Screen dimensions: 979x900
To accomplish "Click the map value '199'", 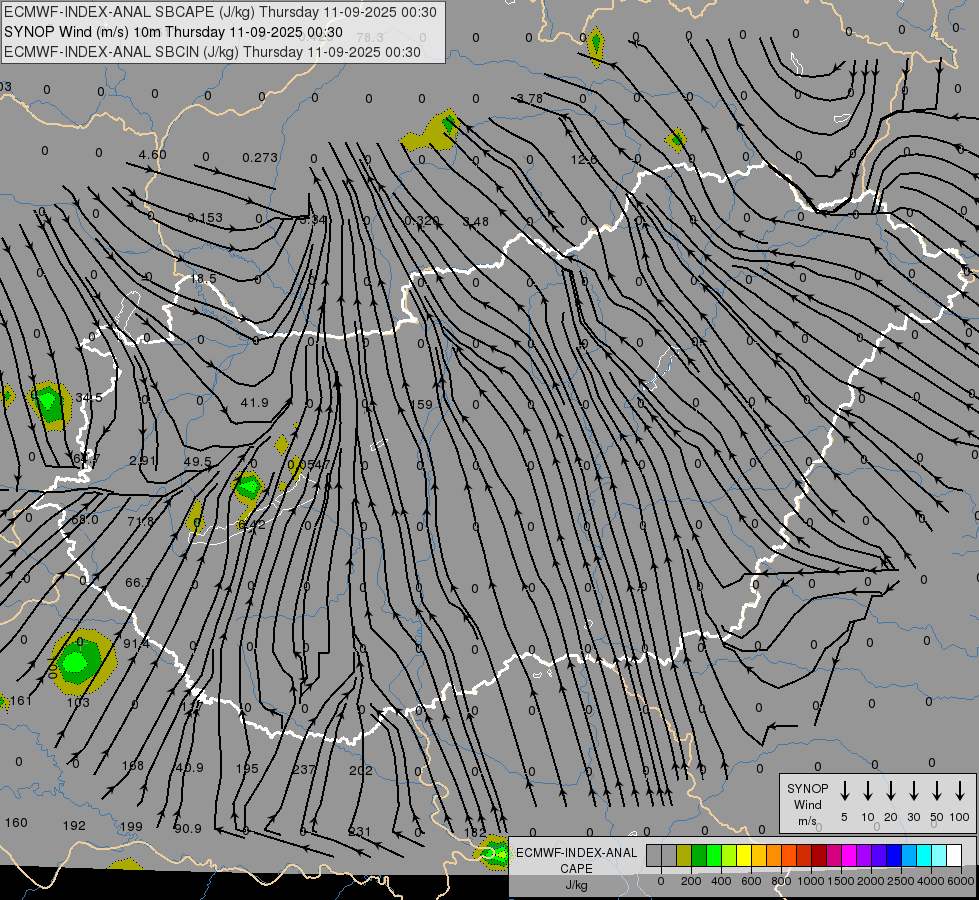I will pos(130,826).
